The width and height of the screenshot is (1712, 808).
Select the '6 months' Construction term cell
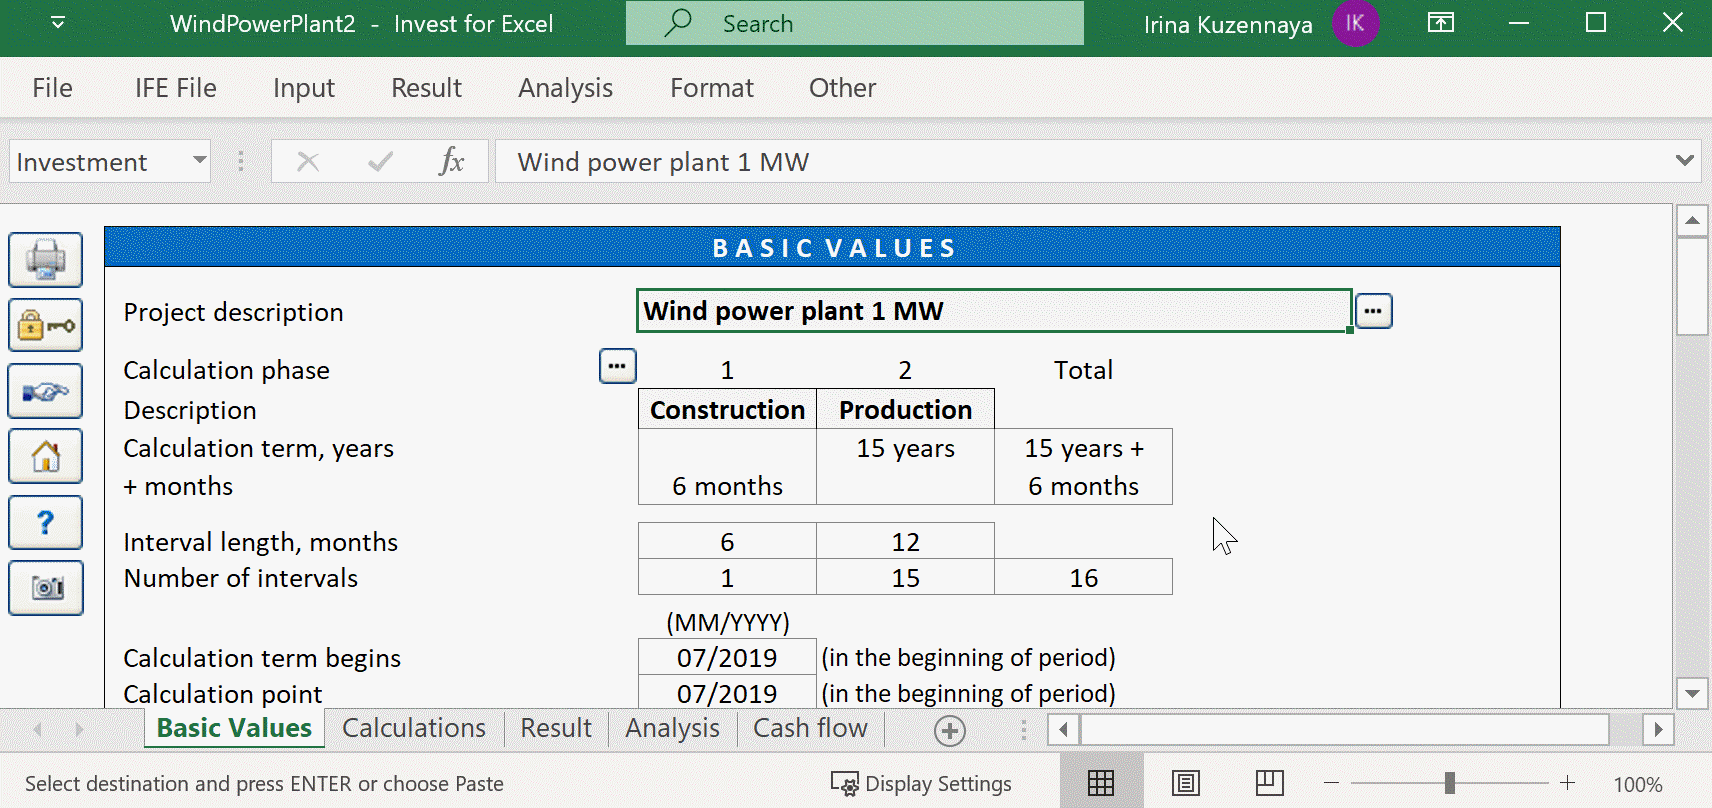coord(727,486)
